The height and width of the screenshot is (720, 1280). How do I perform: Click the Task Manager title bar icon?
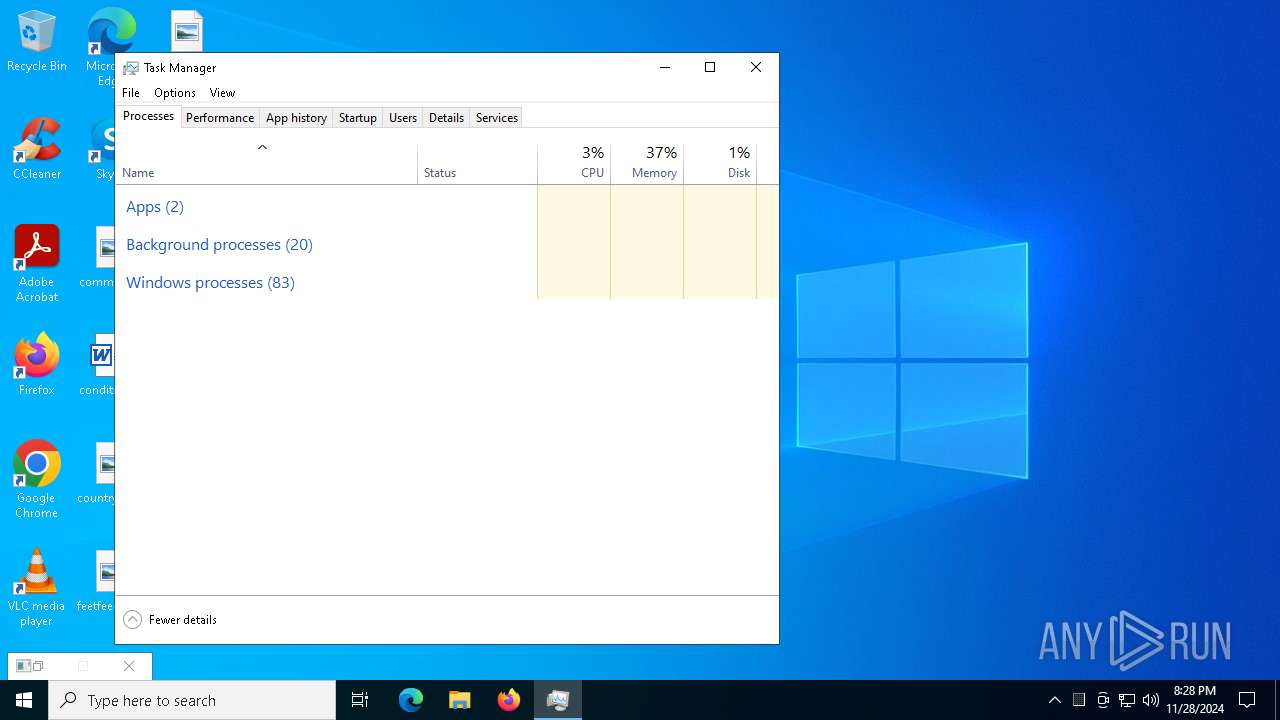click(131, 68)
